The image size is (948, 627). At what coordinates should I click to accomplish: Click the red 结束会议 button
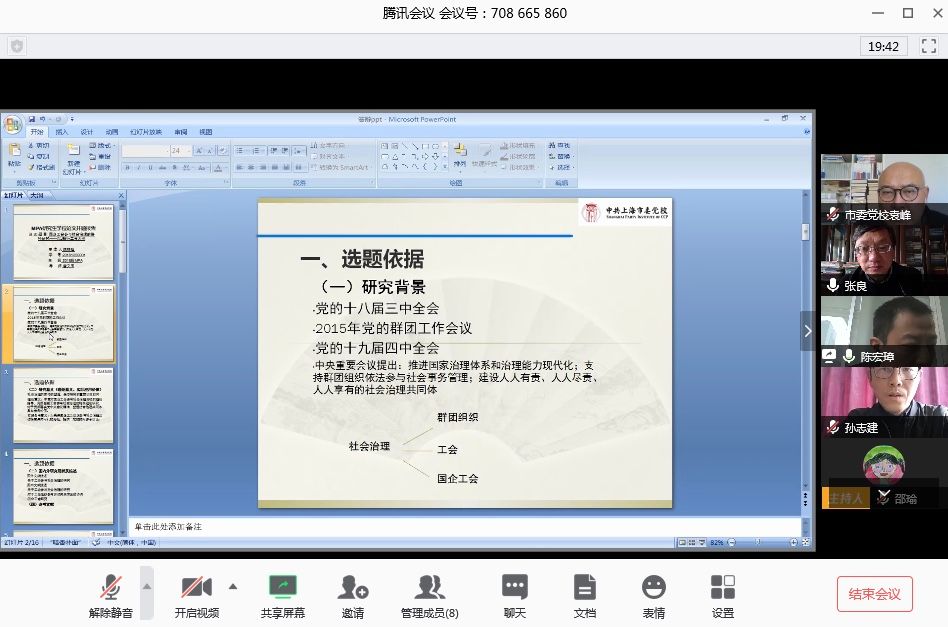[874, 594]
